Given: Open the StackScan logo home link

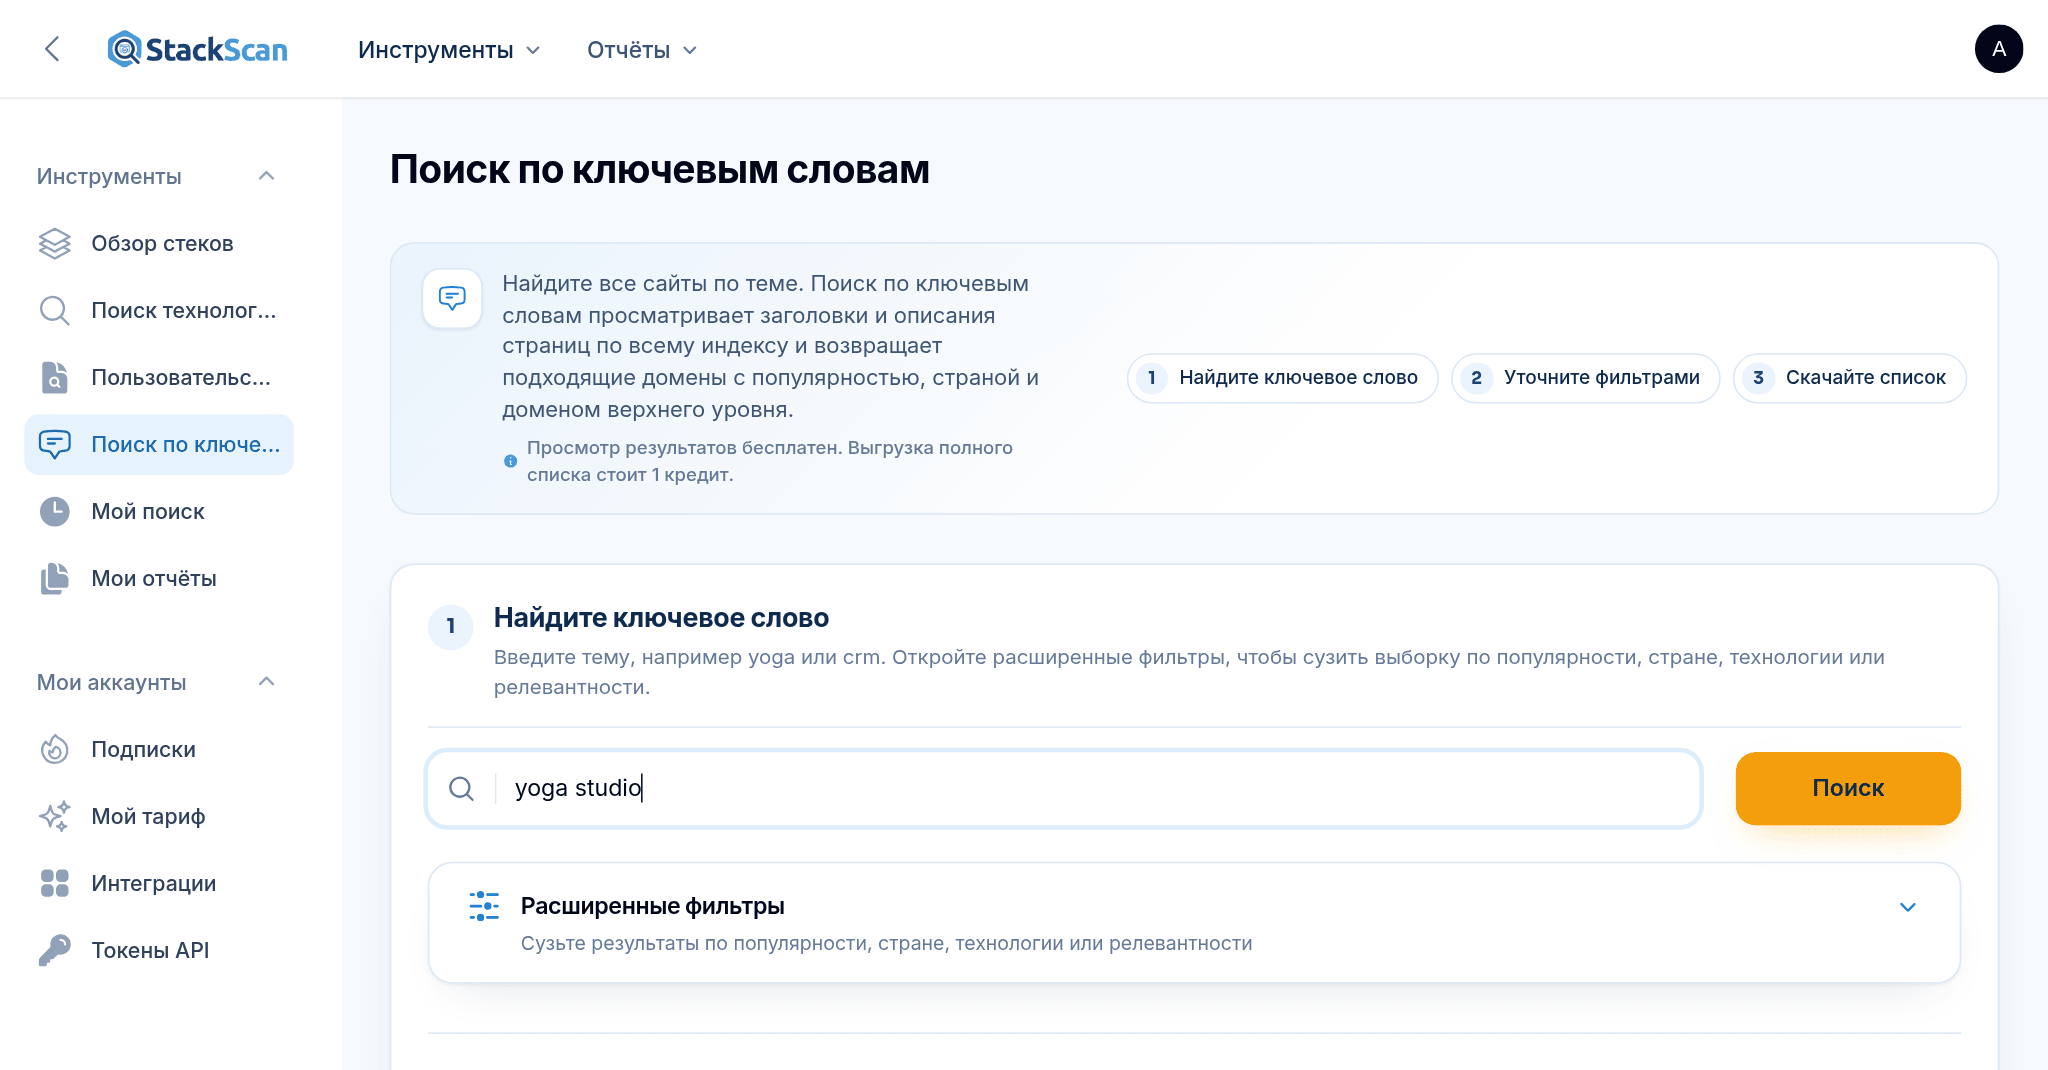Looking at the screenshot, I should [198, 49].
